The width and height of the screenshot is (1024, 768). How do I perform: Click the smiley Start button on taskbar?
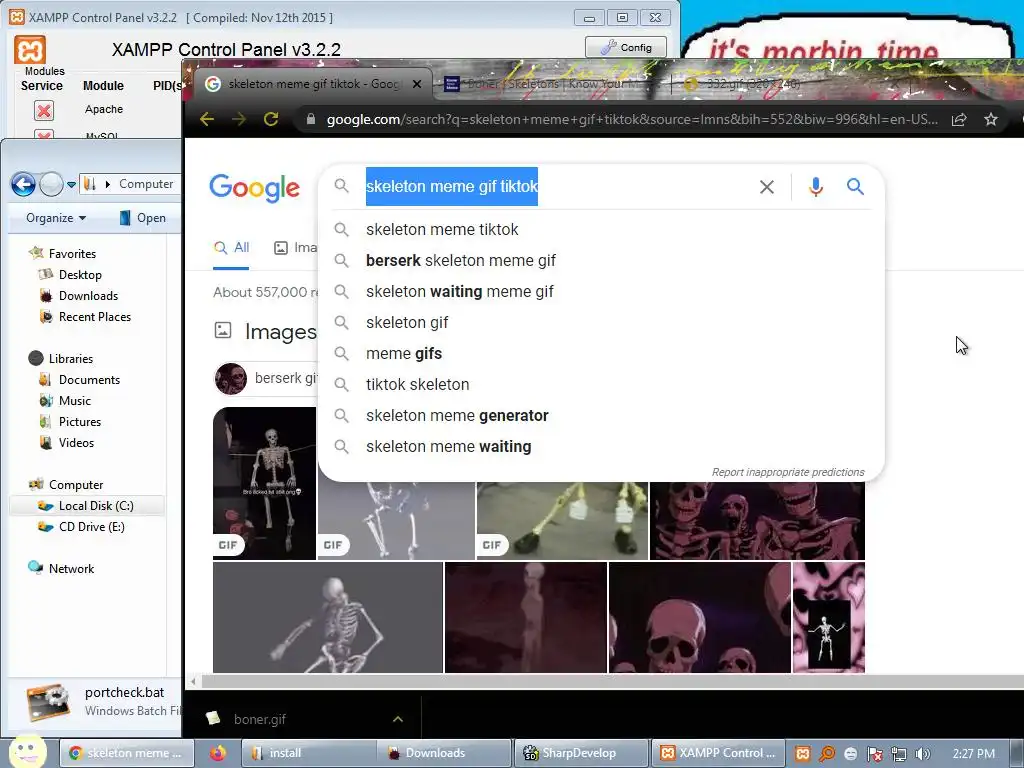tap(27, 752)
